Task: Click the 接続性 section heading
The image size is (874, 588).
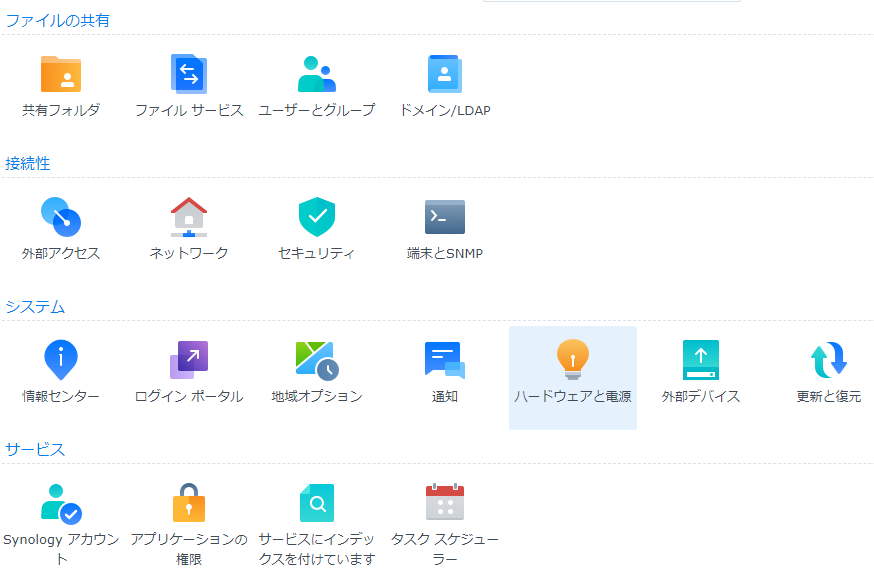Action: [27, 164]
